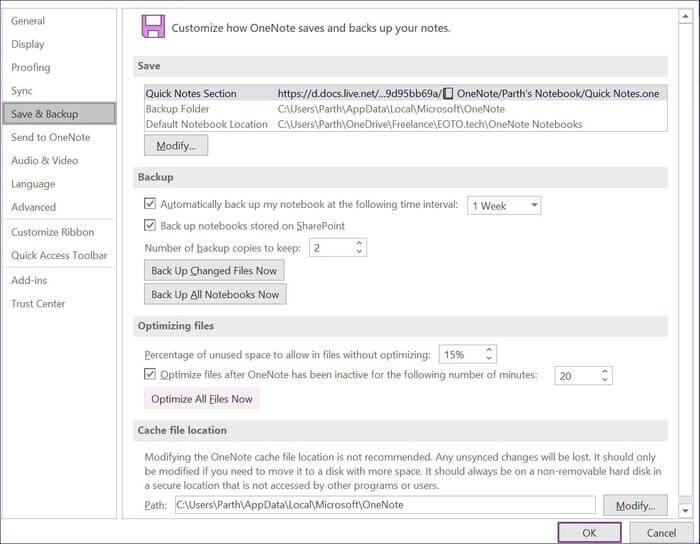The width and height of the screenshot is (700, 544).
Task: Open Advanced options
Action: pyautogui.click(x=33, y=207)
